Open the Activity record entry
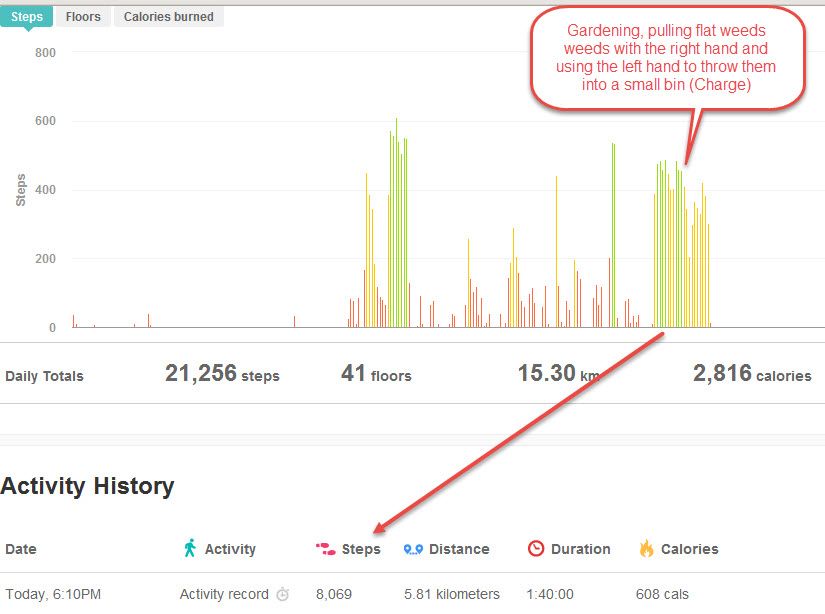825x614 pixels. [x=224, y=594]
